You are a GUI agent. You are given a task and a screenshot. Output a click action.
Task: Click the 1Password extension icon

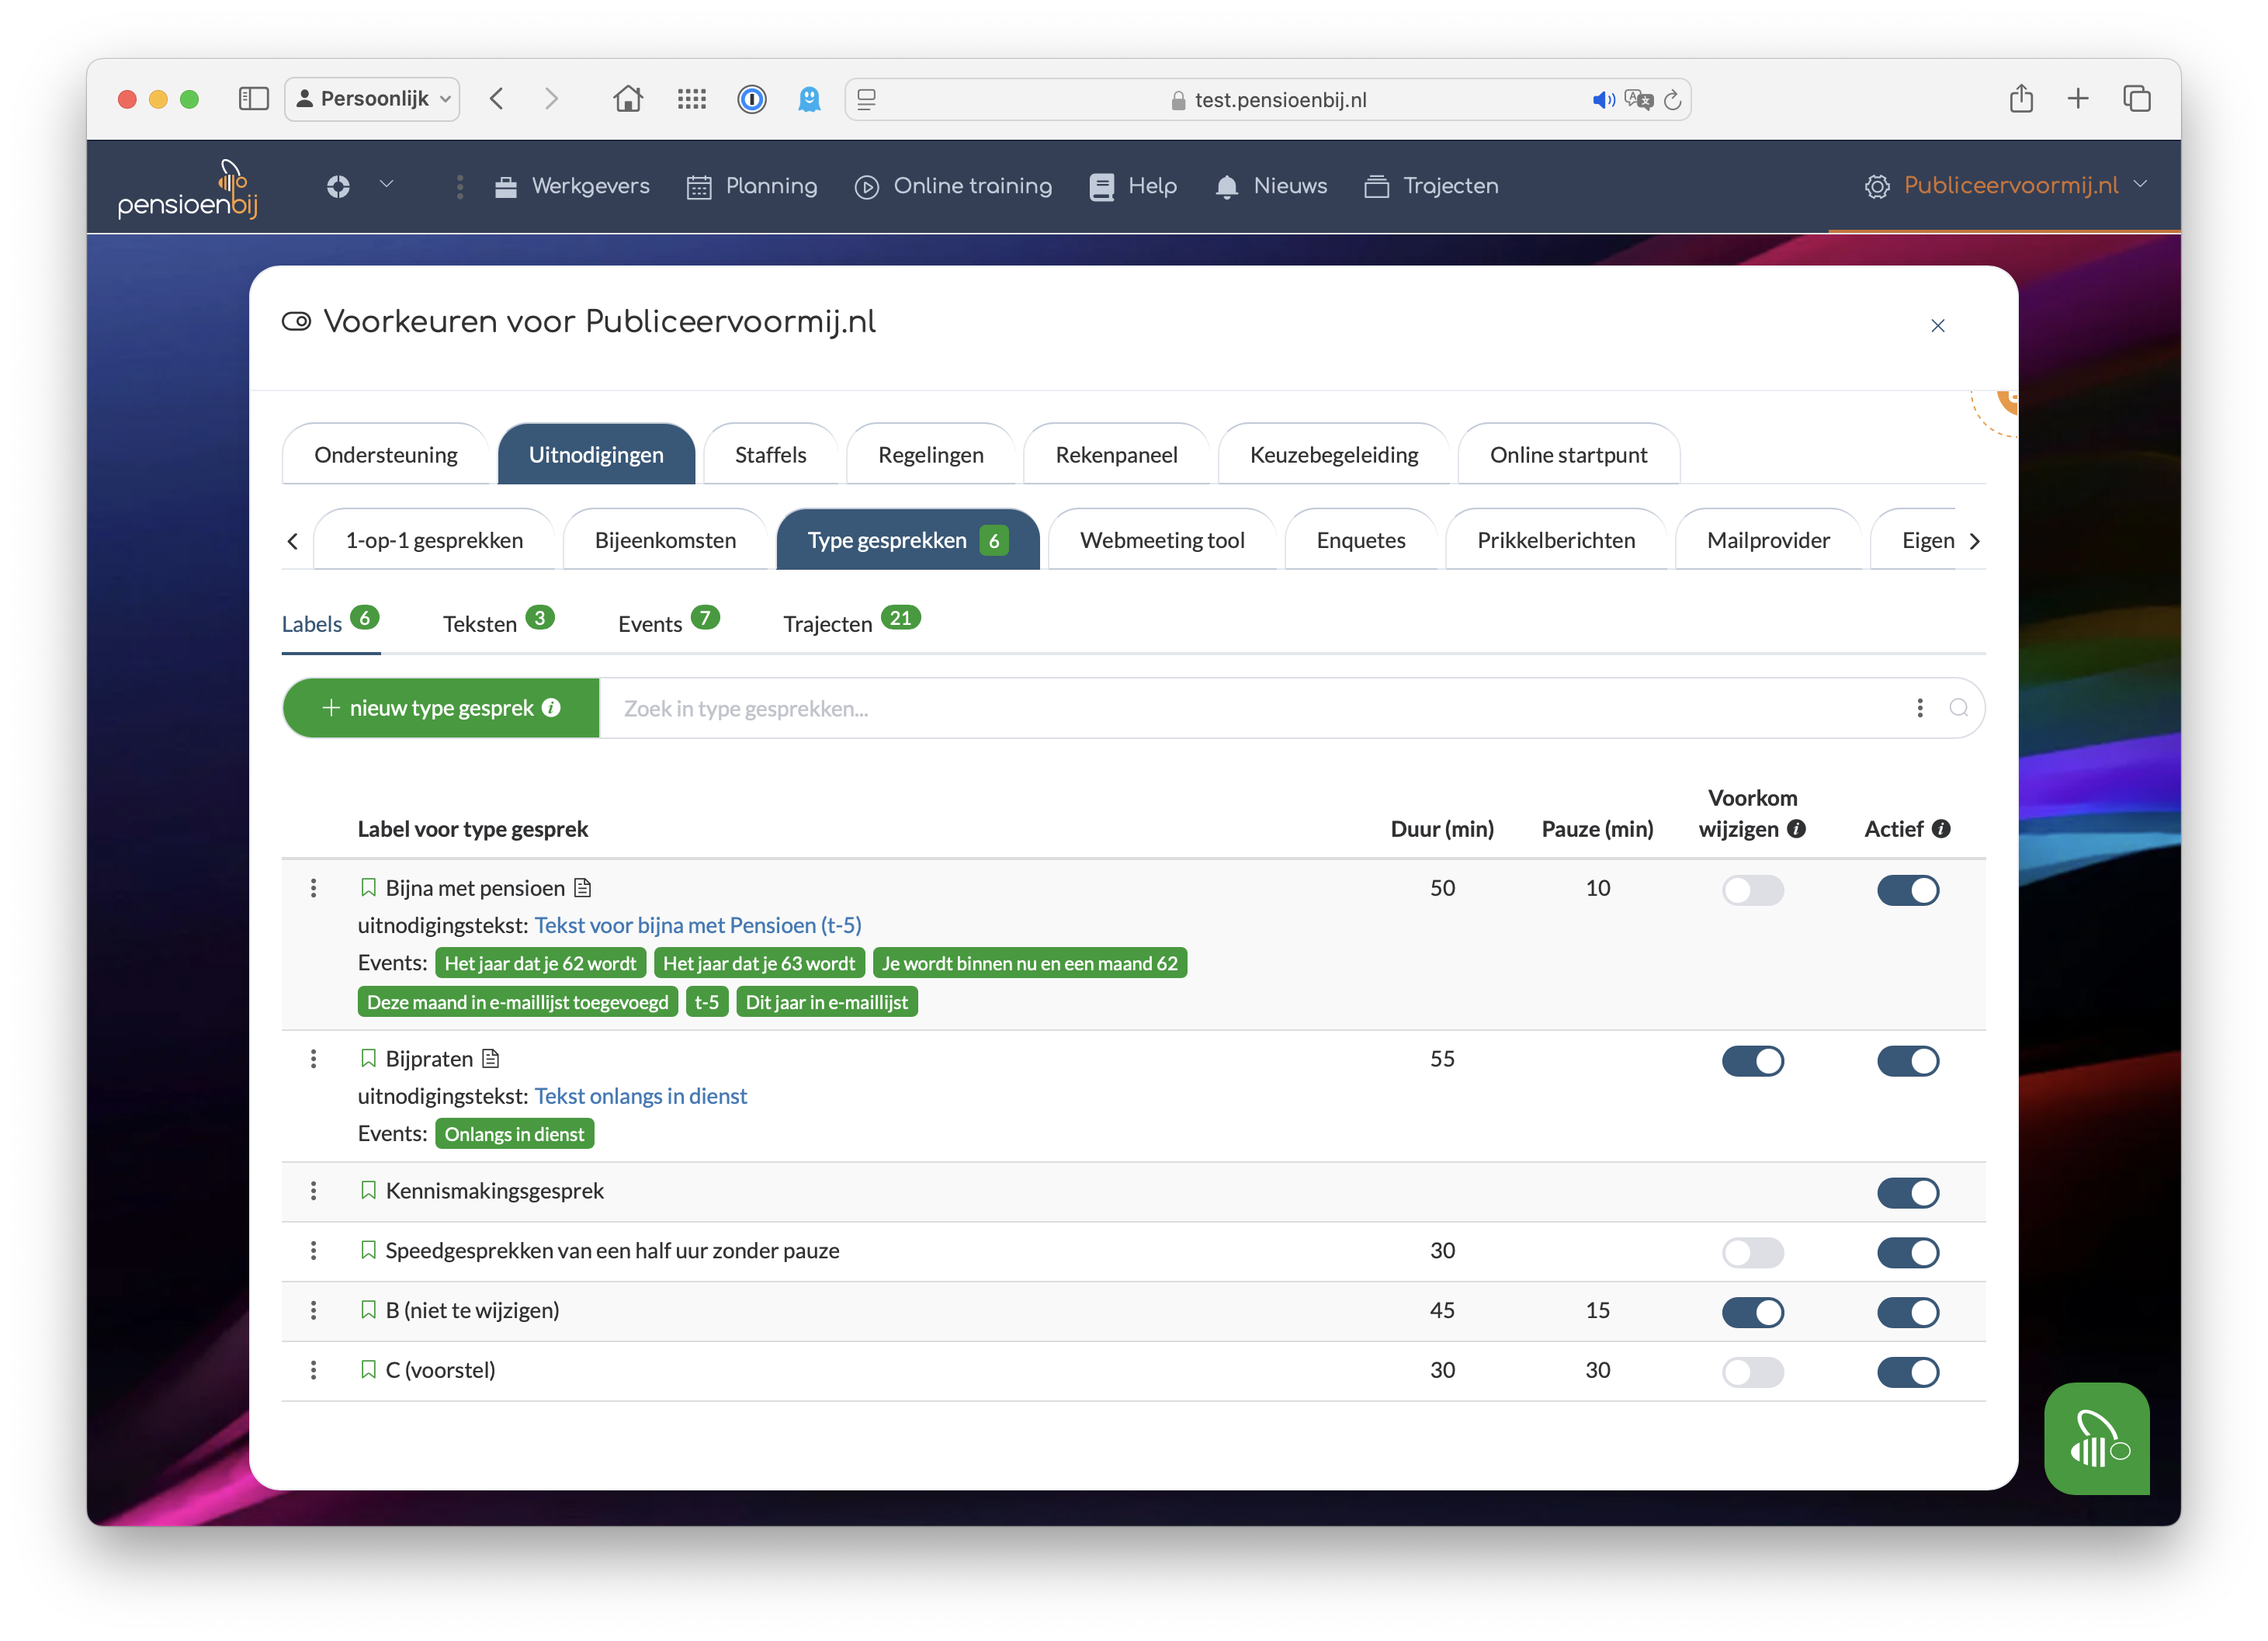coord(751,99)
